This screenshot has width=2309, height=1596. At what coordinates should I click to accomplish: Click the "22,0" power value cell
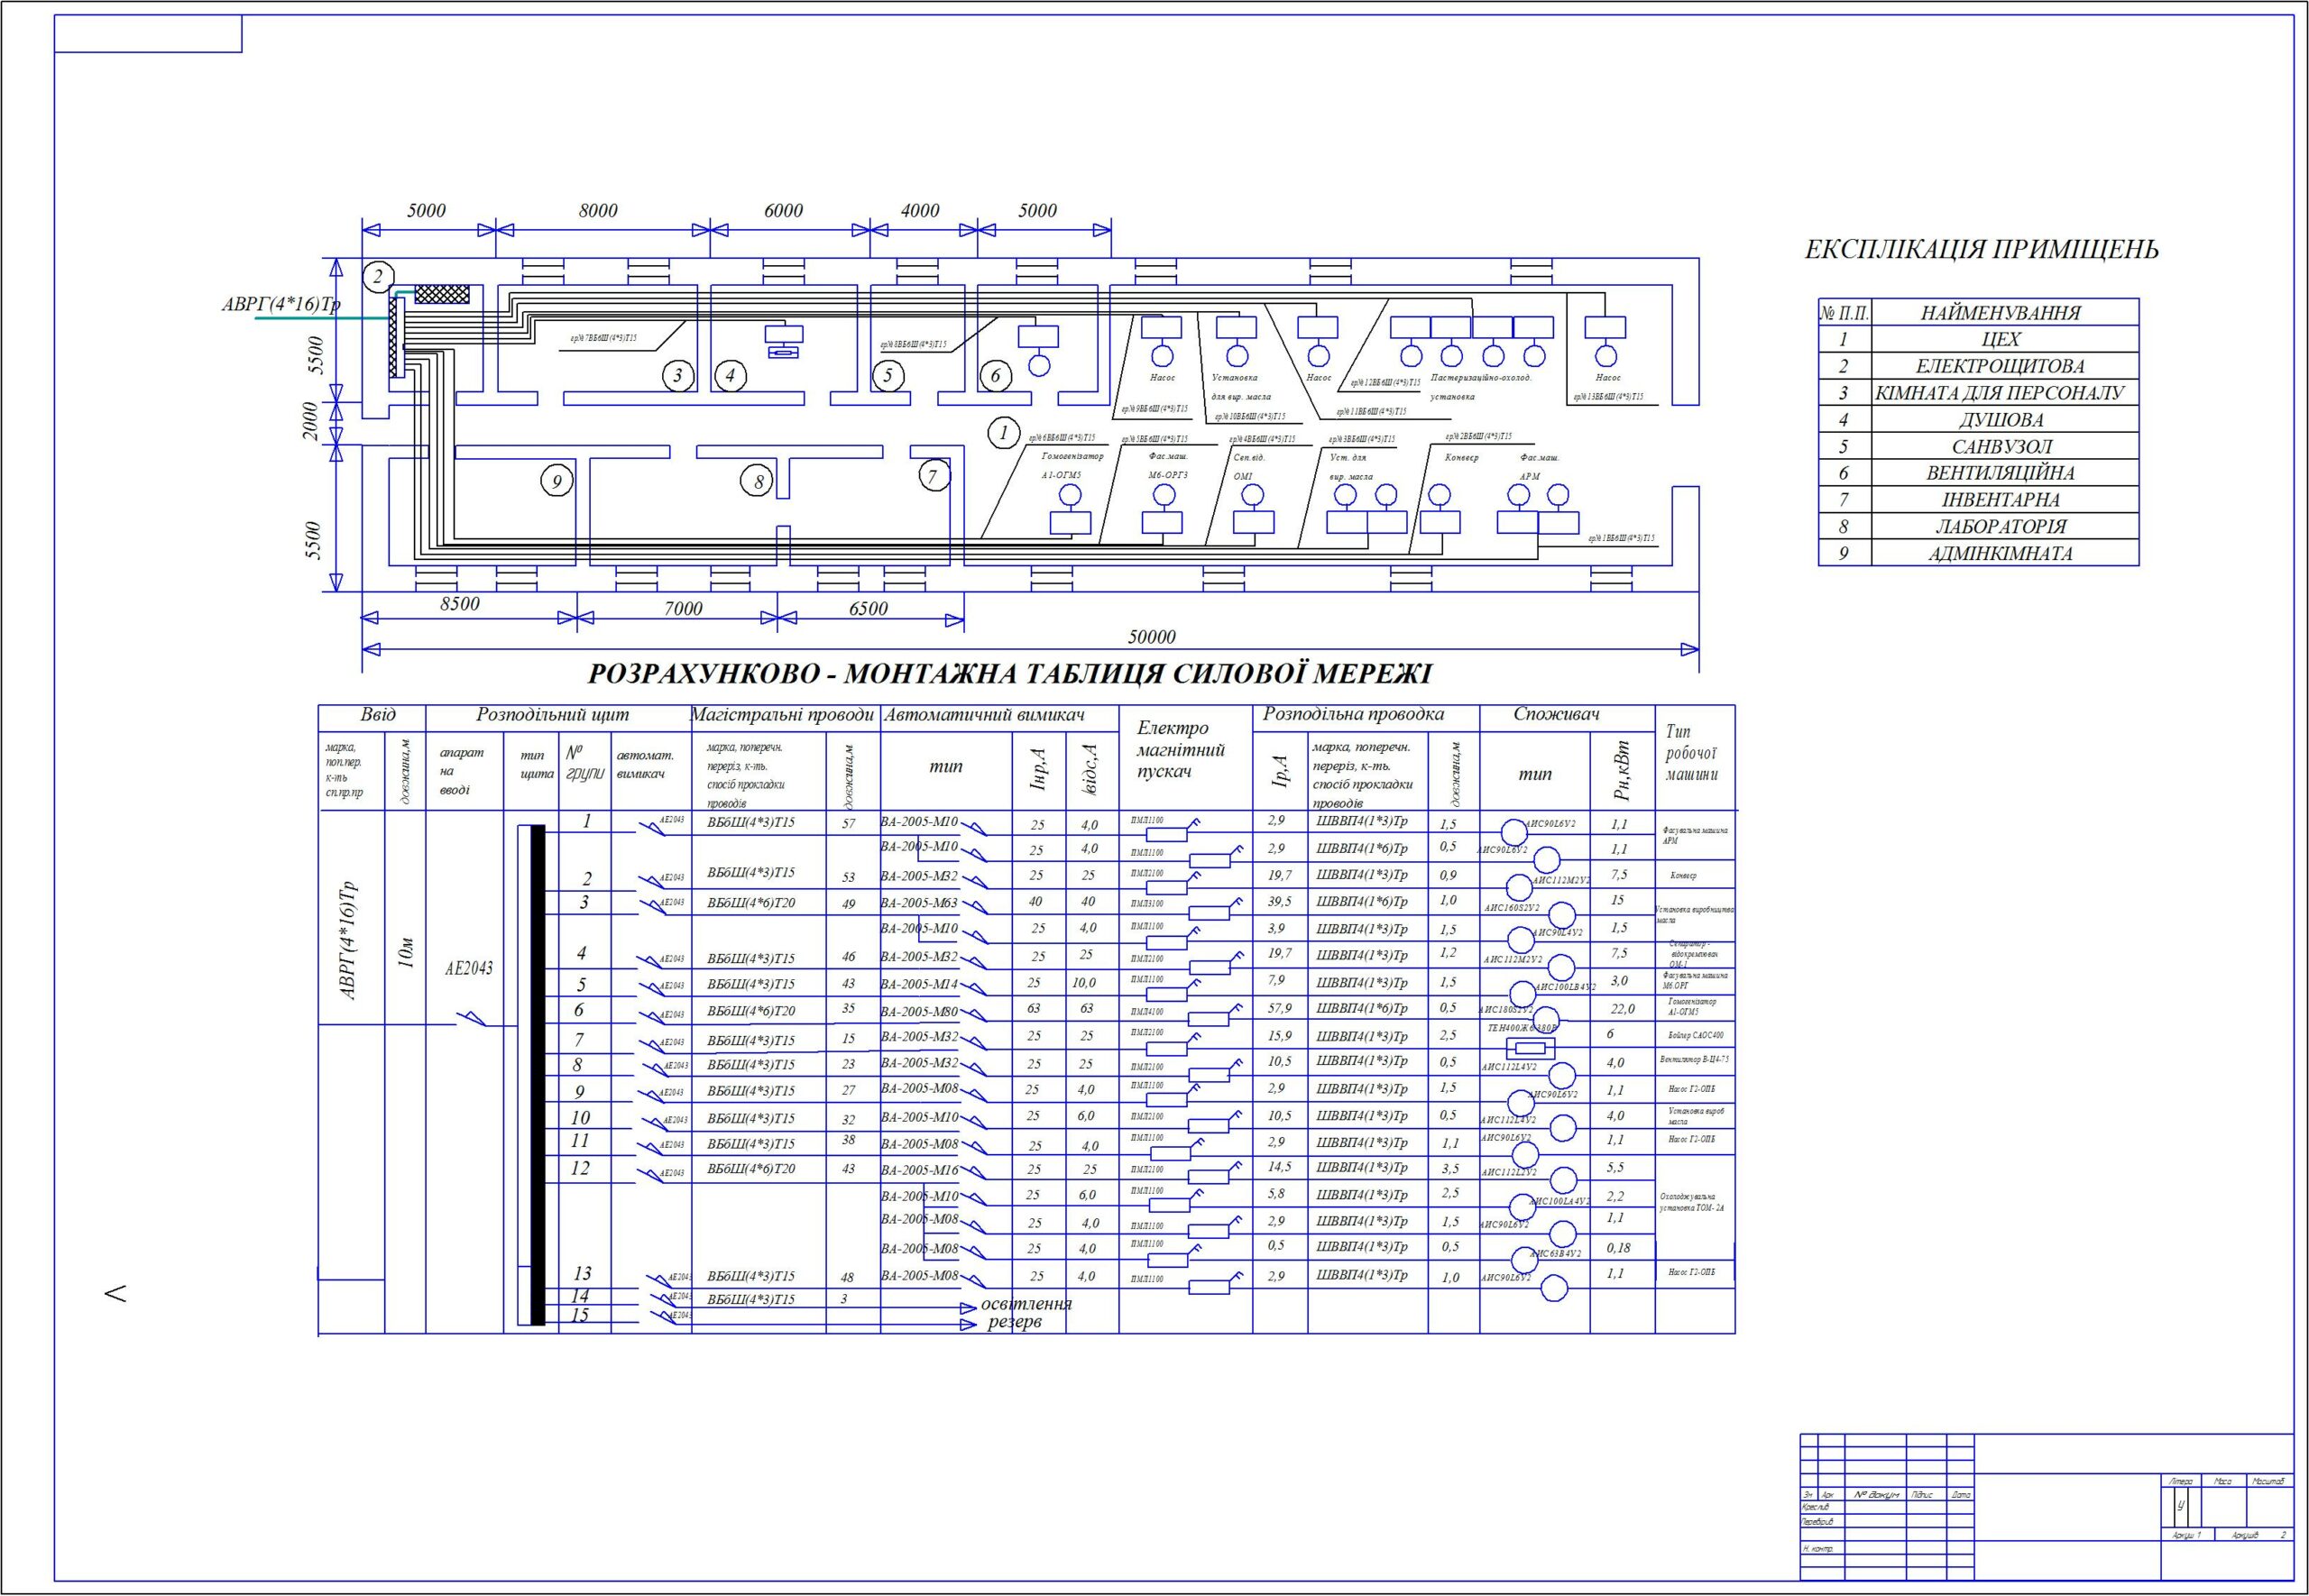(x=1623, y=1009)
